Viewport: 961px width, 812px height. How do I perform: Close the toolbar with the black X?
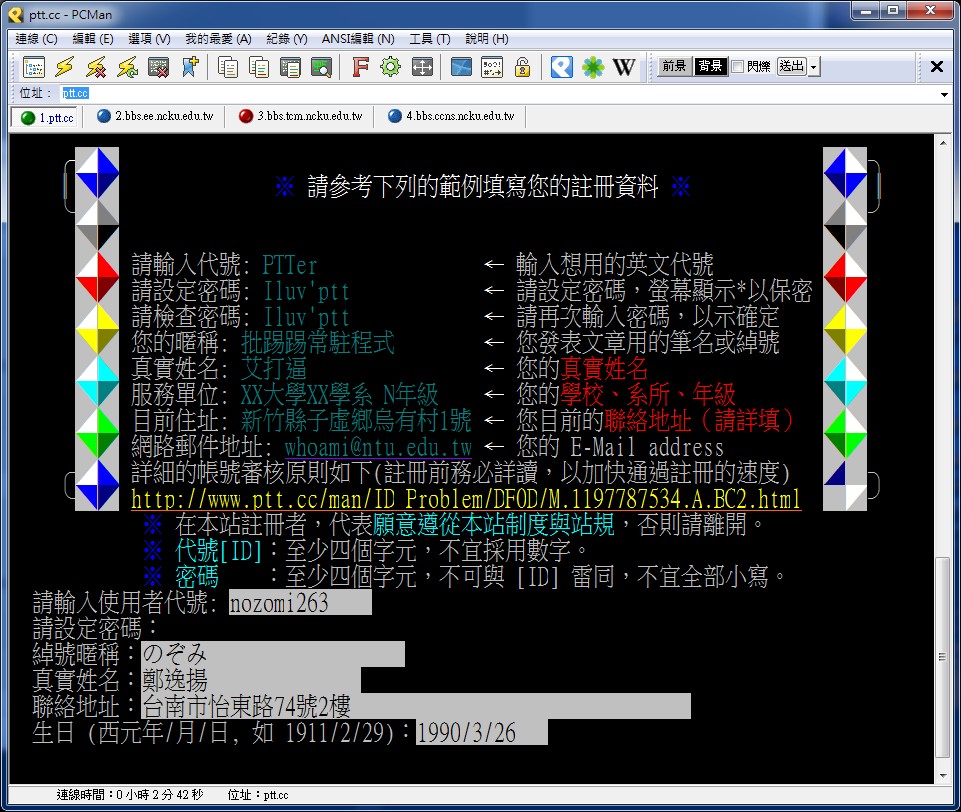[x=936, y=66]
